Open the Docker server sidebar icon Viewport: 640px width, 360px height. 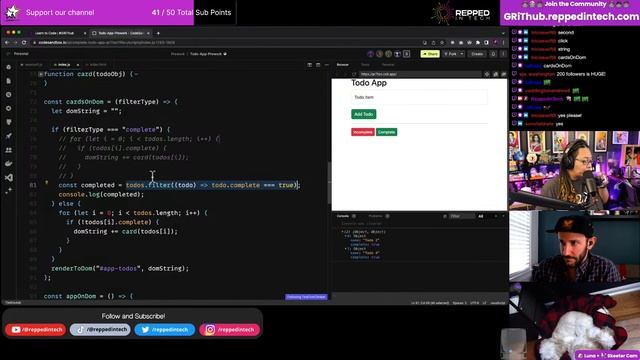pos(9,164)
